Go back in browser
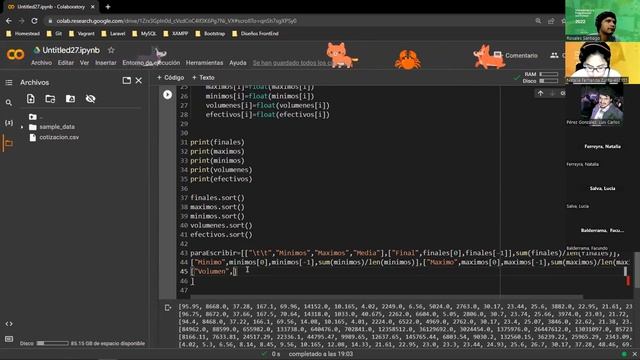640x360 pixels. coord(9,21)
